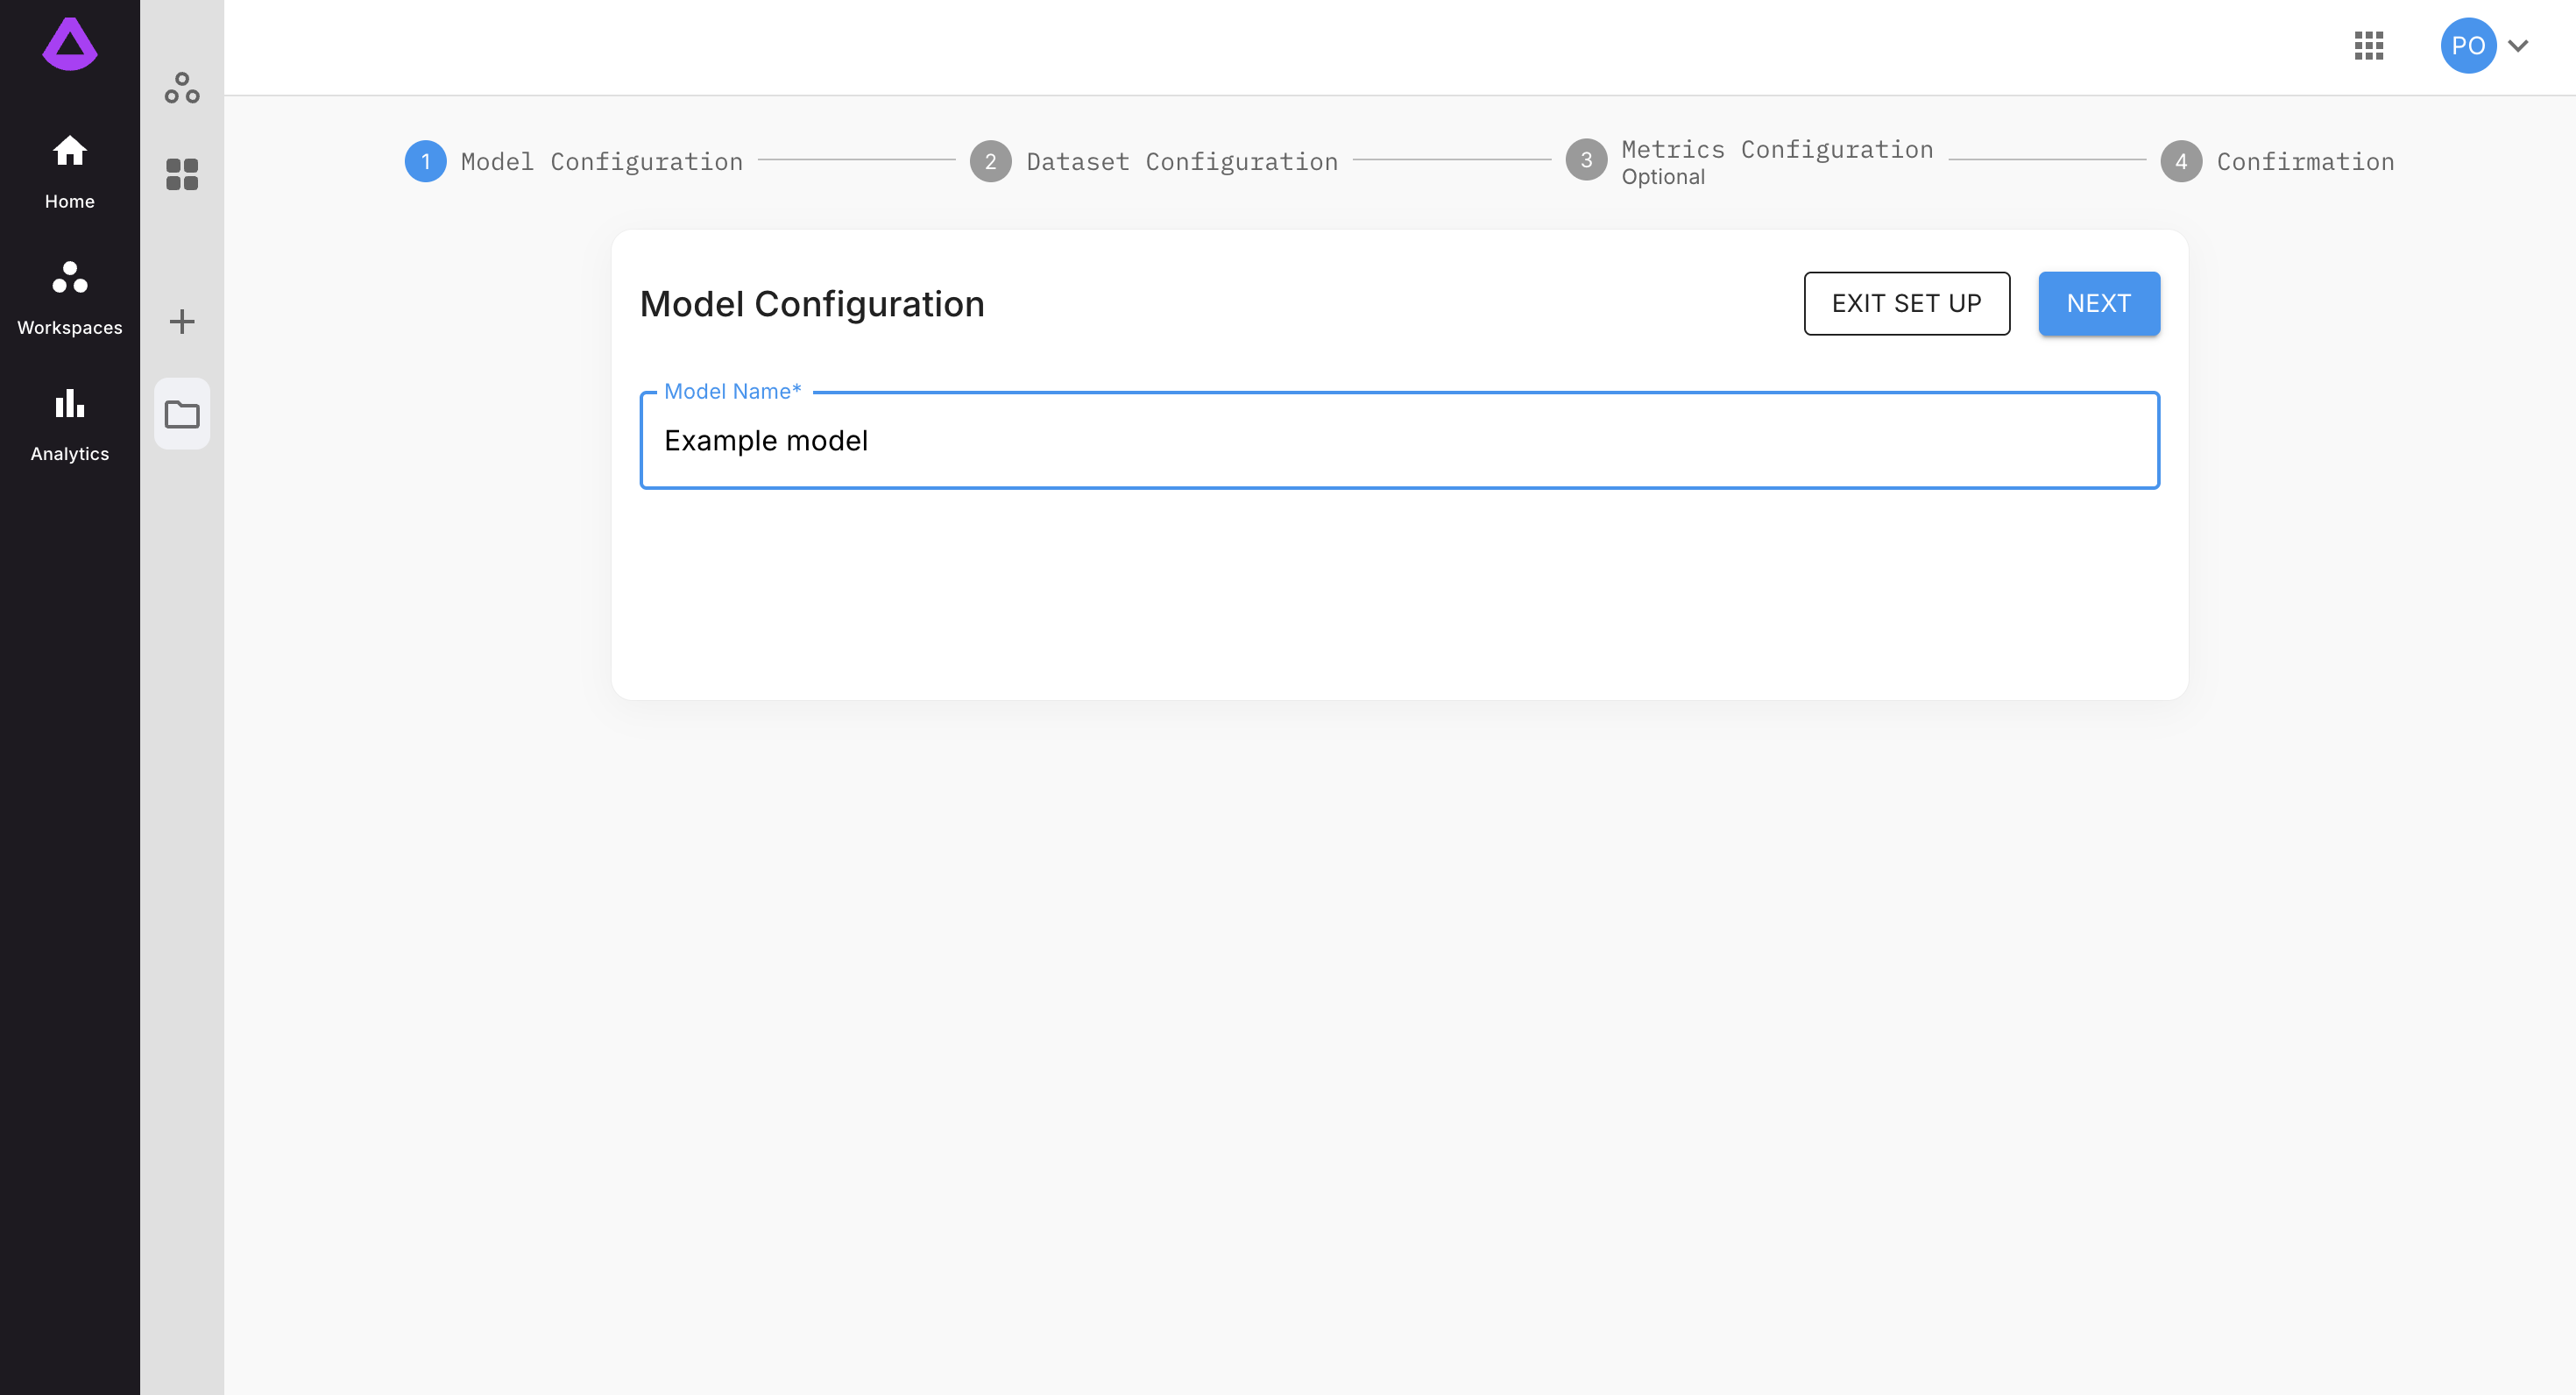Screen dimensions: 2576x1395
Task: Click the NEXT button
Action: 2098,303
